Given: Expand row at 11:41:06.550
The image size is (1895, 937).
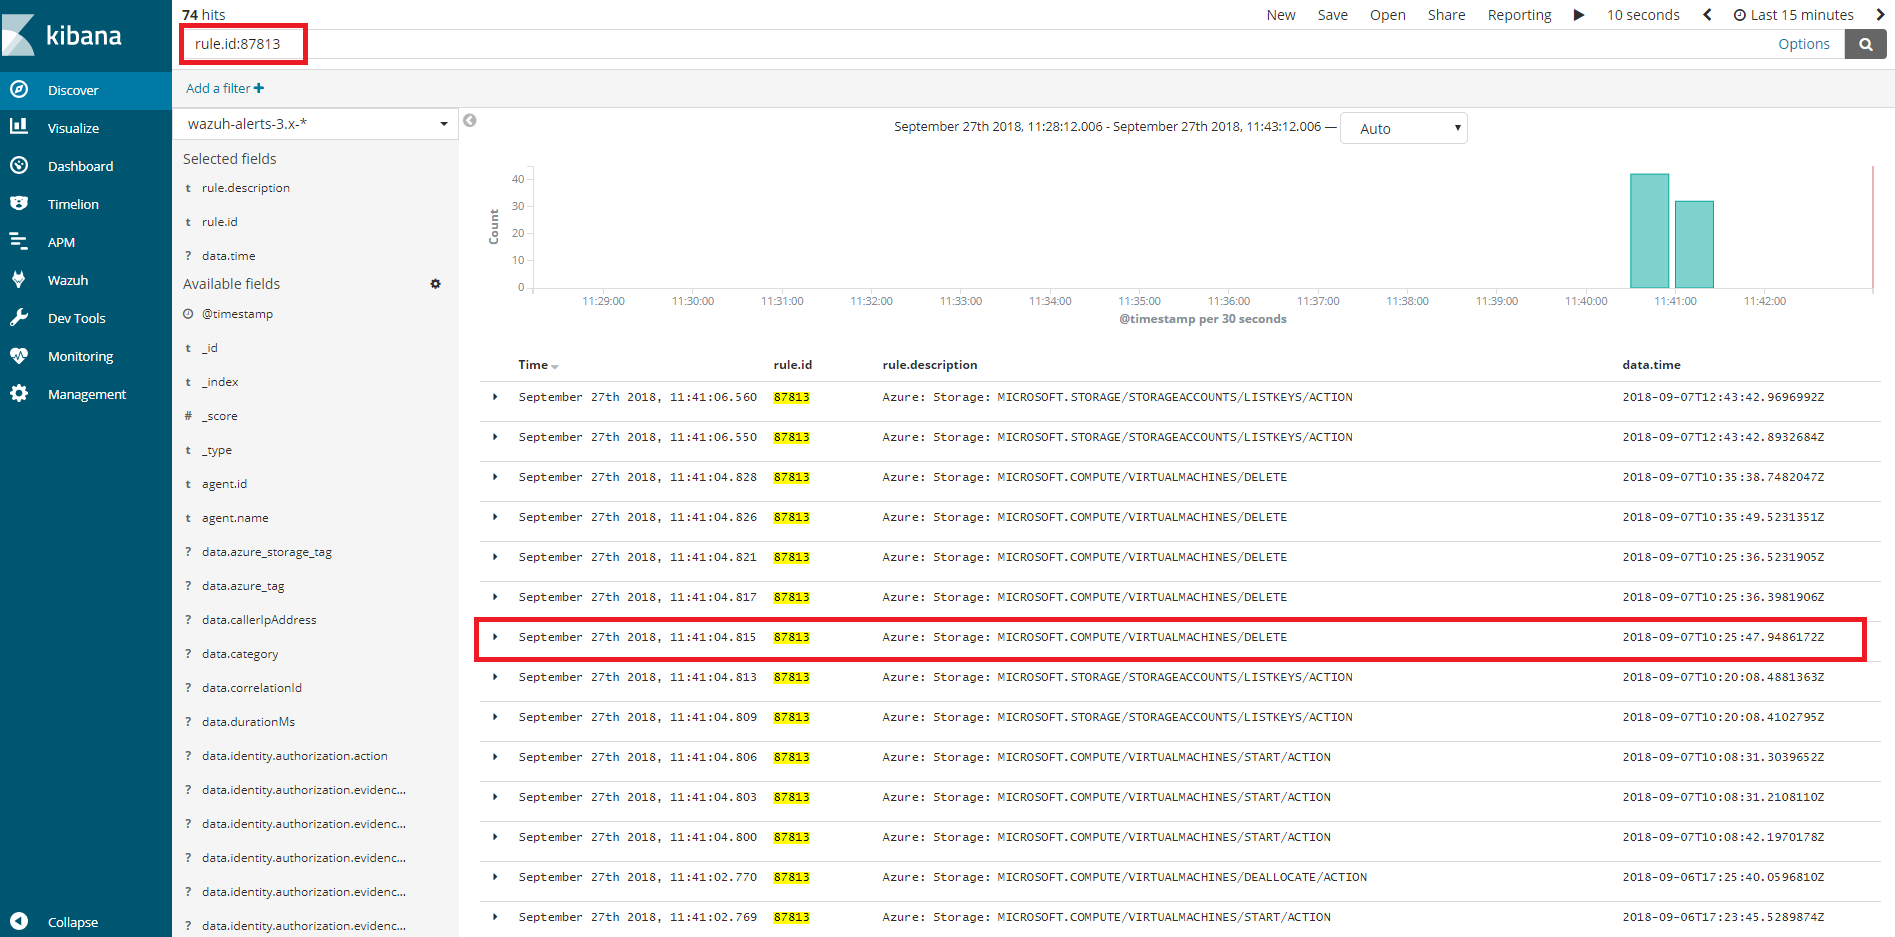Looking at the screenshot, I should [495, 437].
